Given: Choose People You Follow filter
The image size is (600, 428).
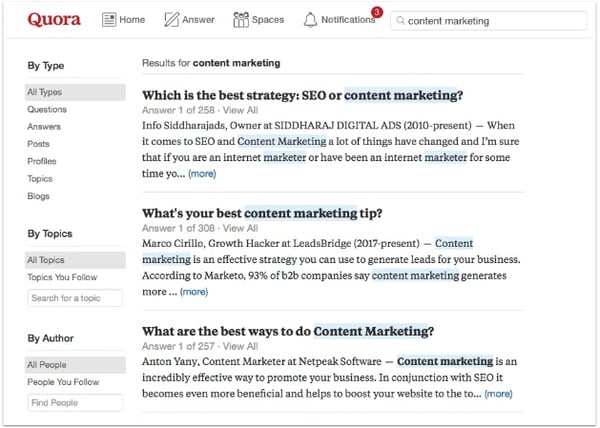Looking at the screenshot, I should (x=63, y=382).
